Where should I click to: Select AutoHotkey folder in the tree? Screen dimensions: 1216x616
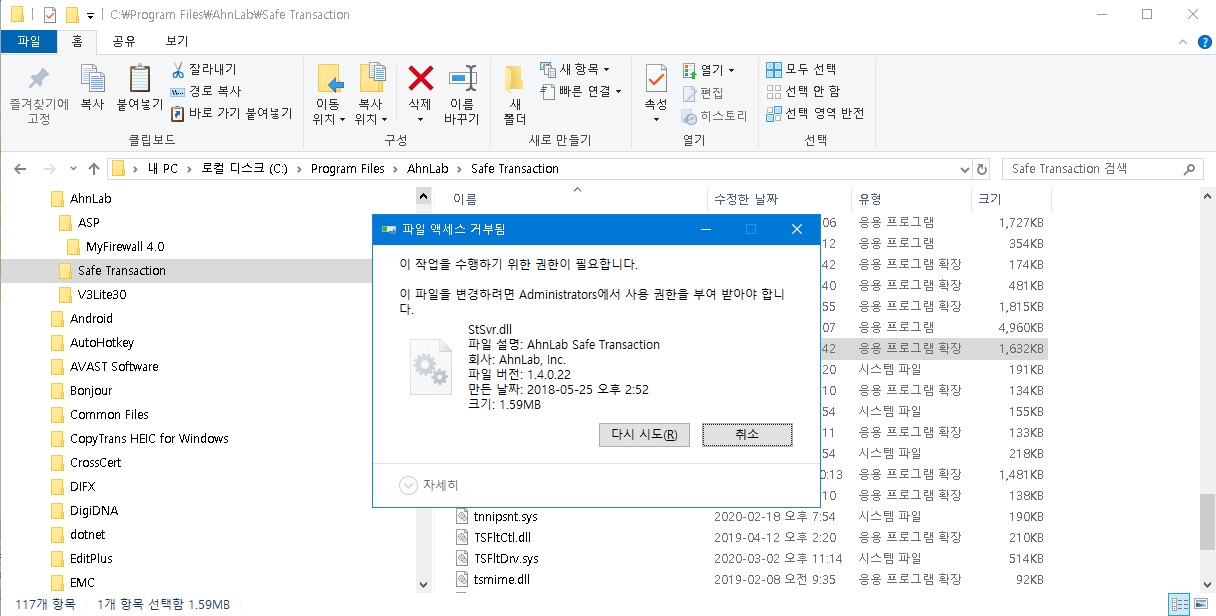(x=101, y=342)
